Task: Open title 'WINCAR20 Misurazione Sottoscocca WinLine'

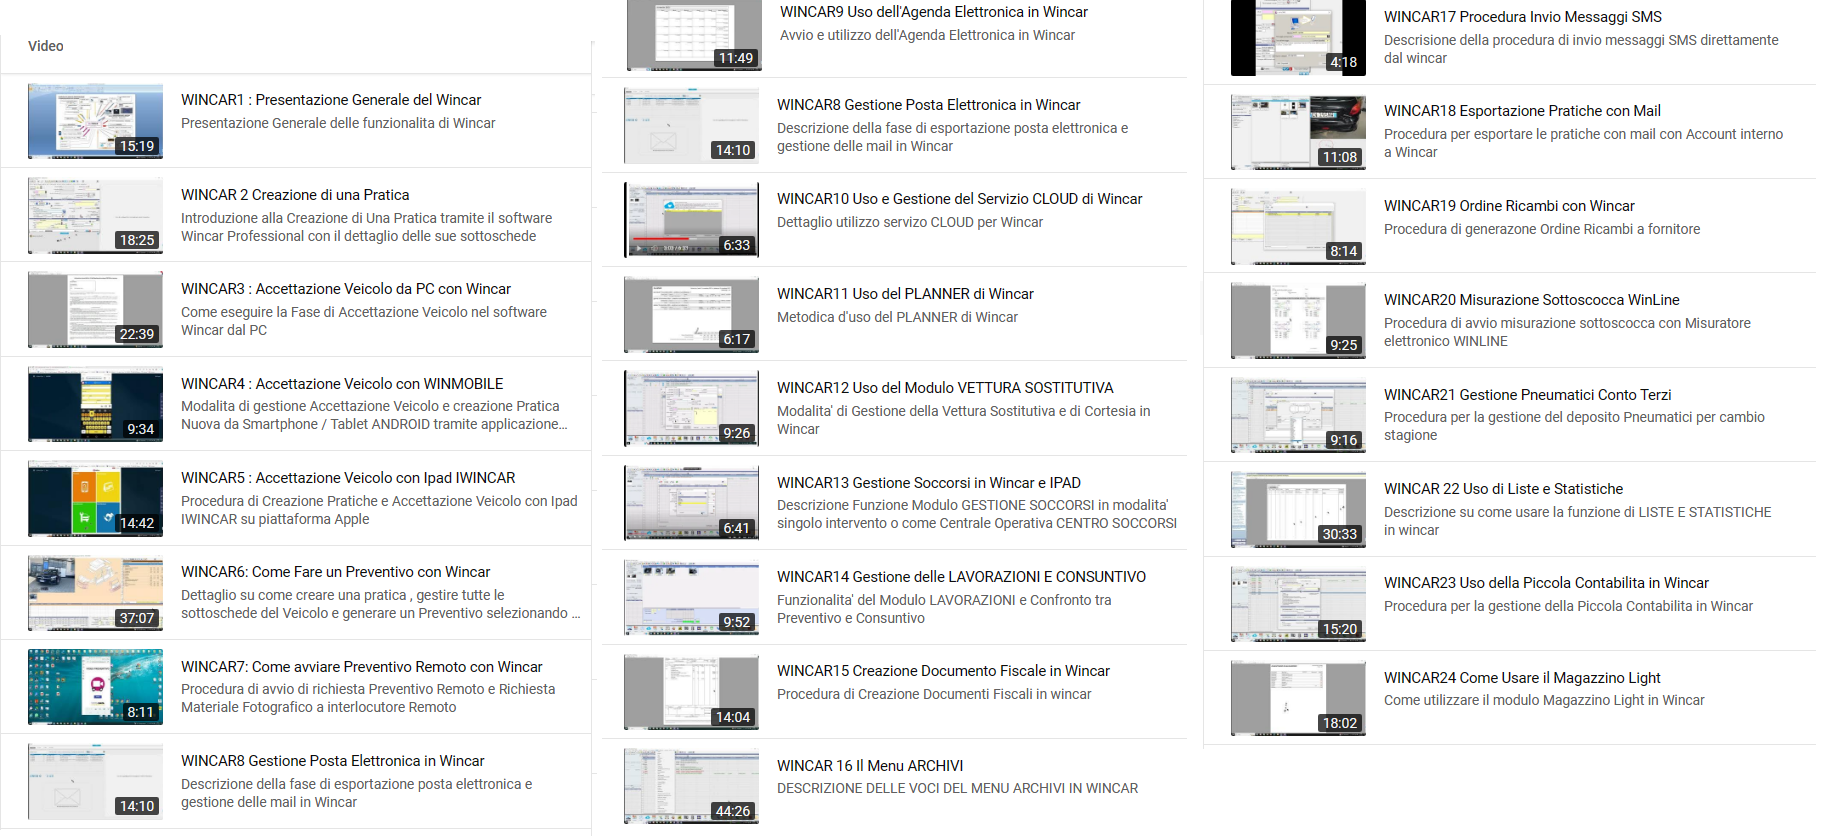Action: 1532,300
